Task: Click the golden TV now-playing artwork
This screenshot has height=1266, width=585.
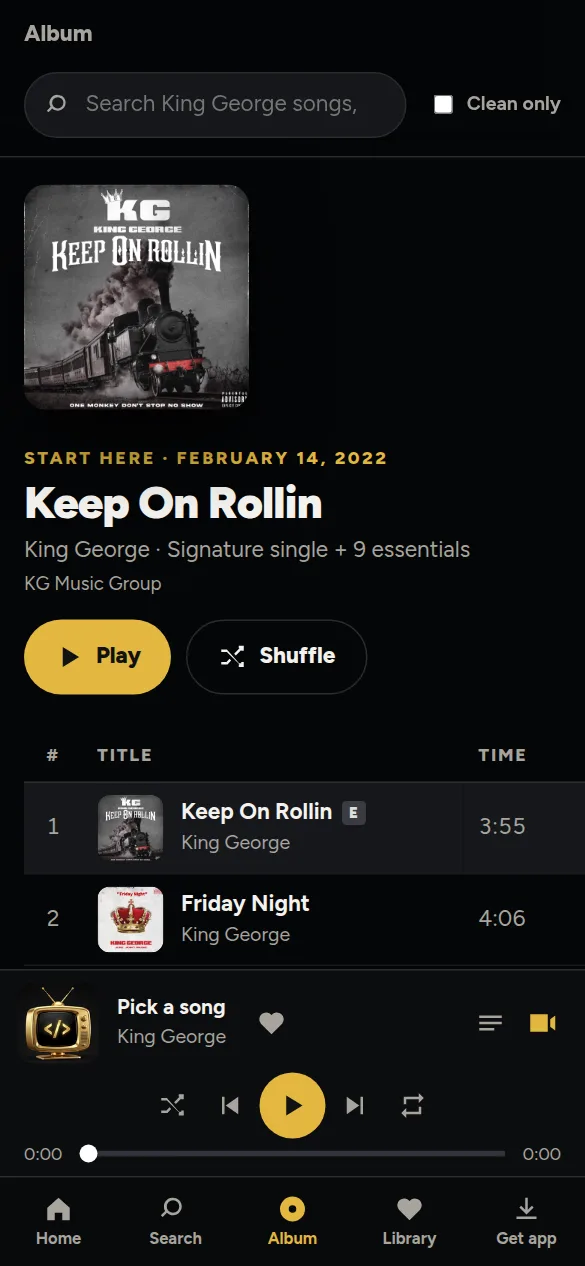Action: (x=58, y=1023)
